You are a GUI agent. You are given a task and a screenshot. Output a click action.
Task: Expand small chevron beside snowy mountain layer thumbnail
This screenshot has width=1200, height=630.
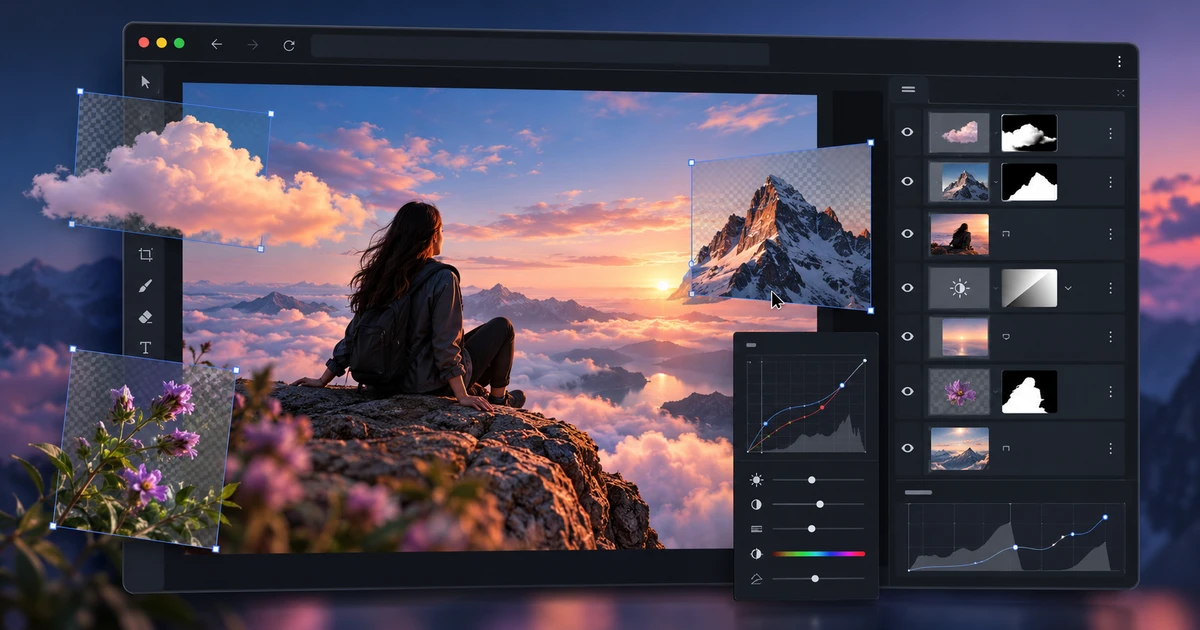995,182
